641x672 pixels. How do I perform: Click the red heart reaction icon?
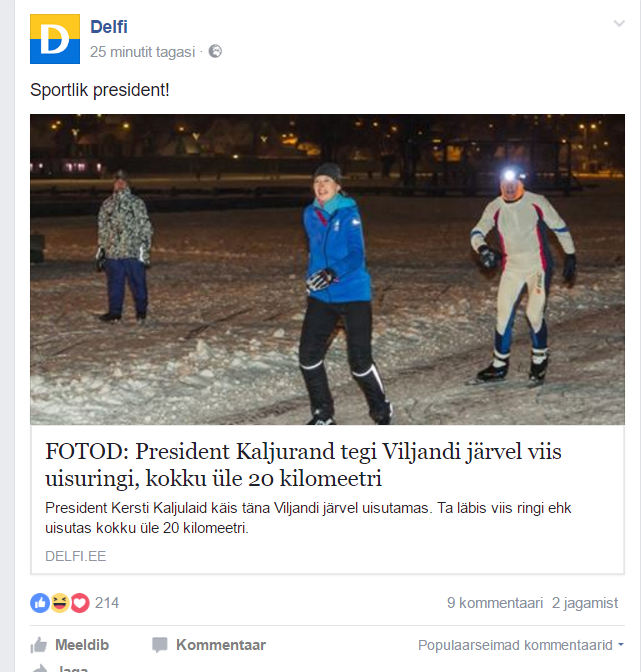[80, 603]
